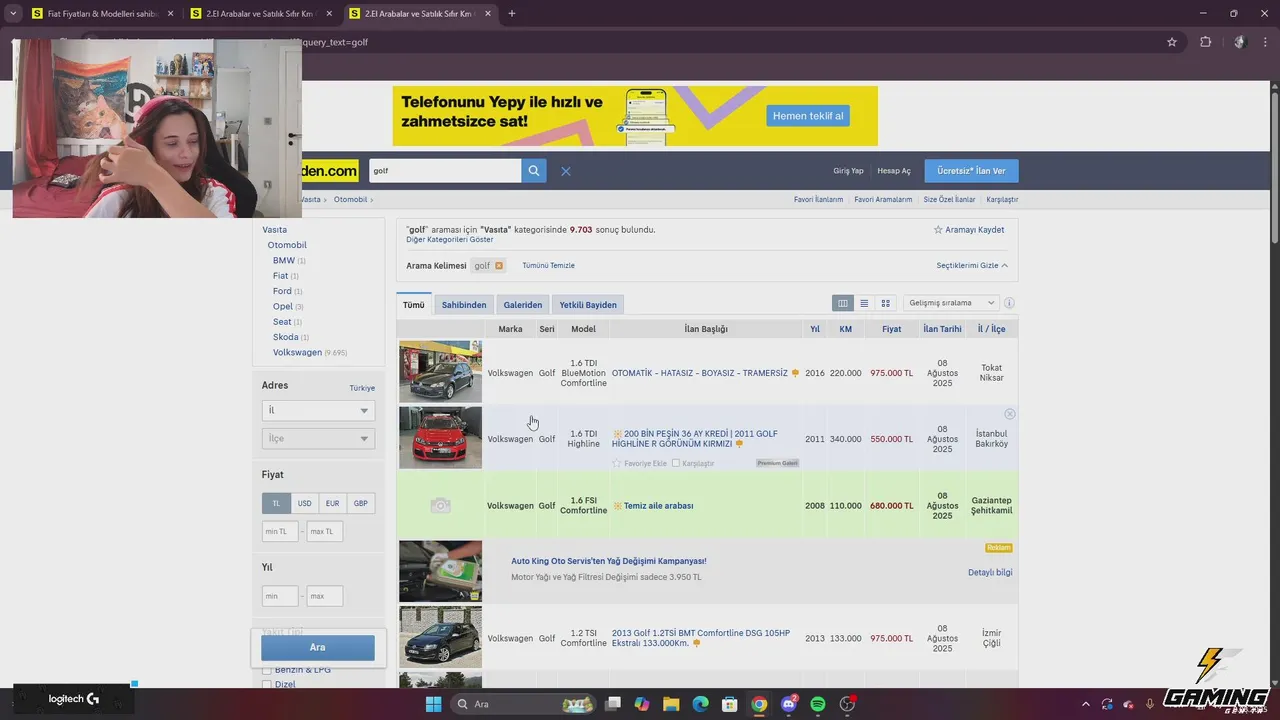
Task: Open OBS Studio from the taskbar
Action: (848, 704)
